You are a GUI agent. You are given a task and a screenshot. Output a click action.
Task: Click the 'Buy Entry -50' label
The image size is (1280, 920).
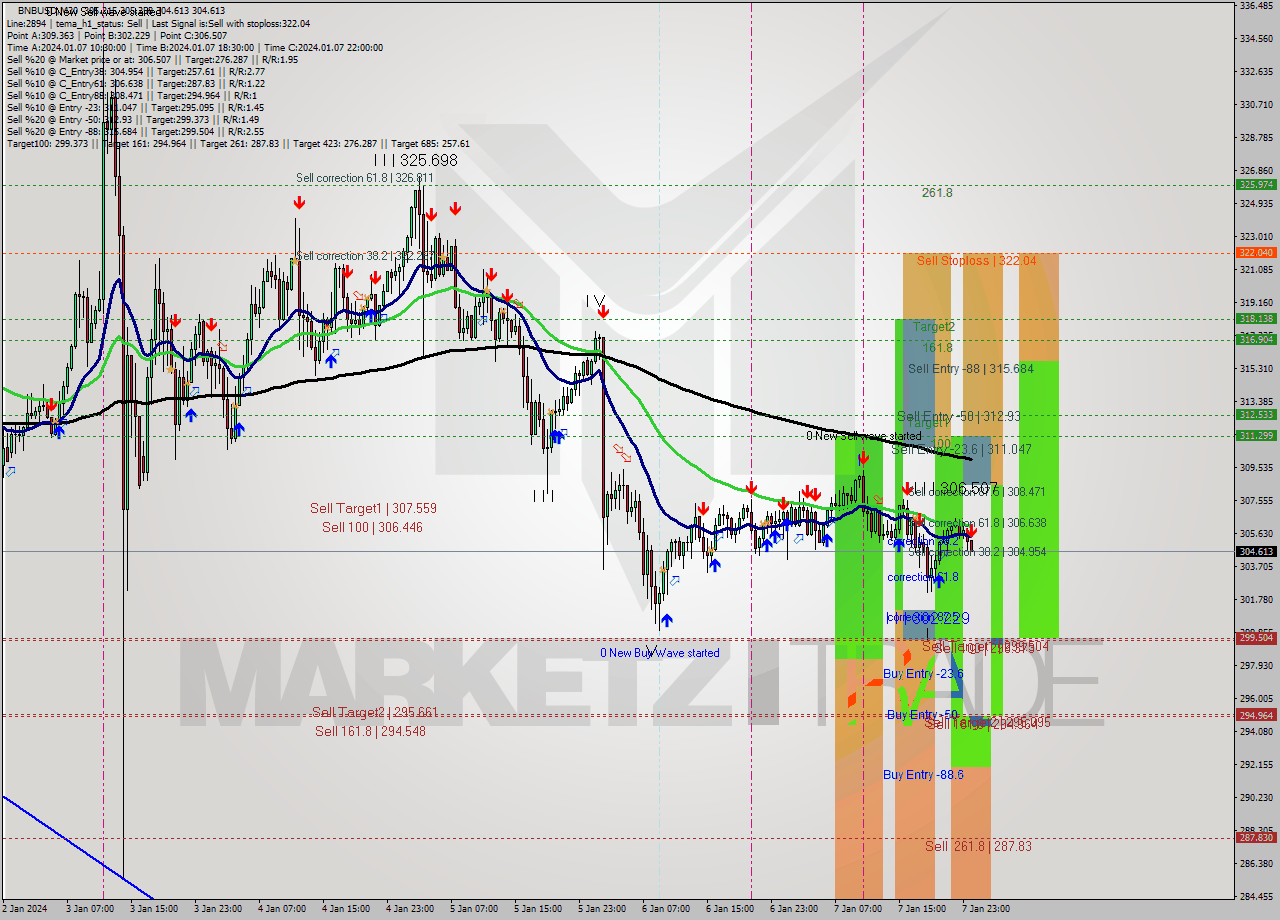tap(922, 715)
